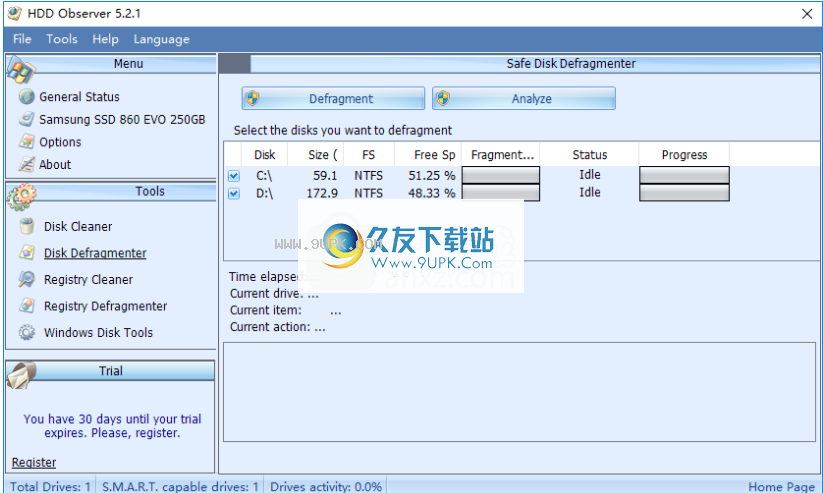Click the Registry Cleaner magnifier icon
This screenshot has width=823, height=493.
26,279
